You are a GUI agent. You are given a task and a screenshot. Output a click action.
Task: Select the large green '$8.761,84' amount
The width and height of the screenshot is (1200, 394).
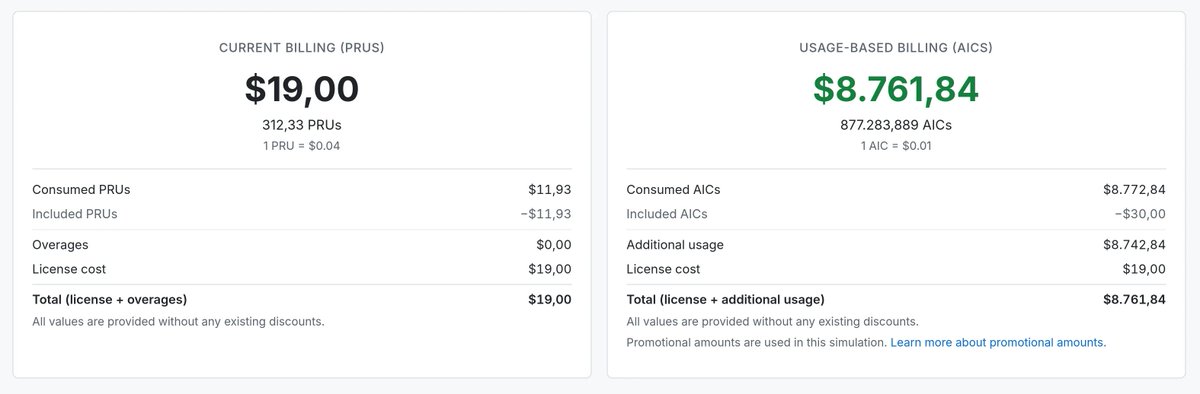(896, 89)
